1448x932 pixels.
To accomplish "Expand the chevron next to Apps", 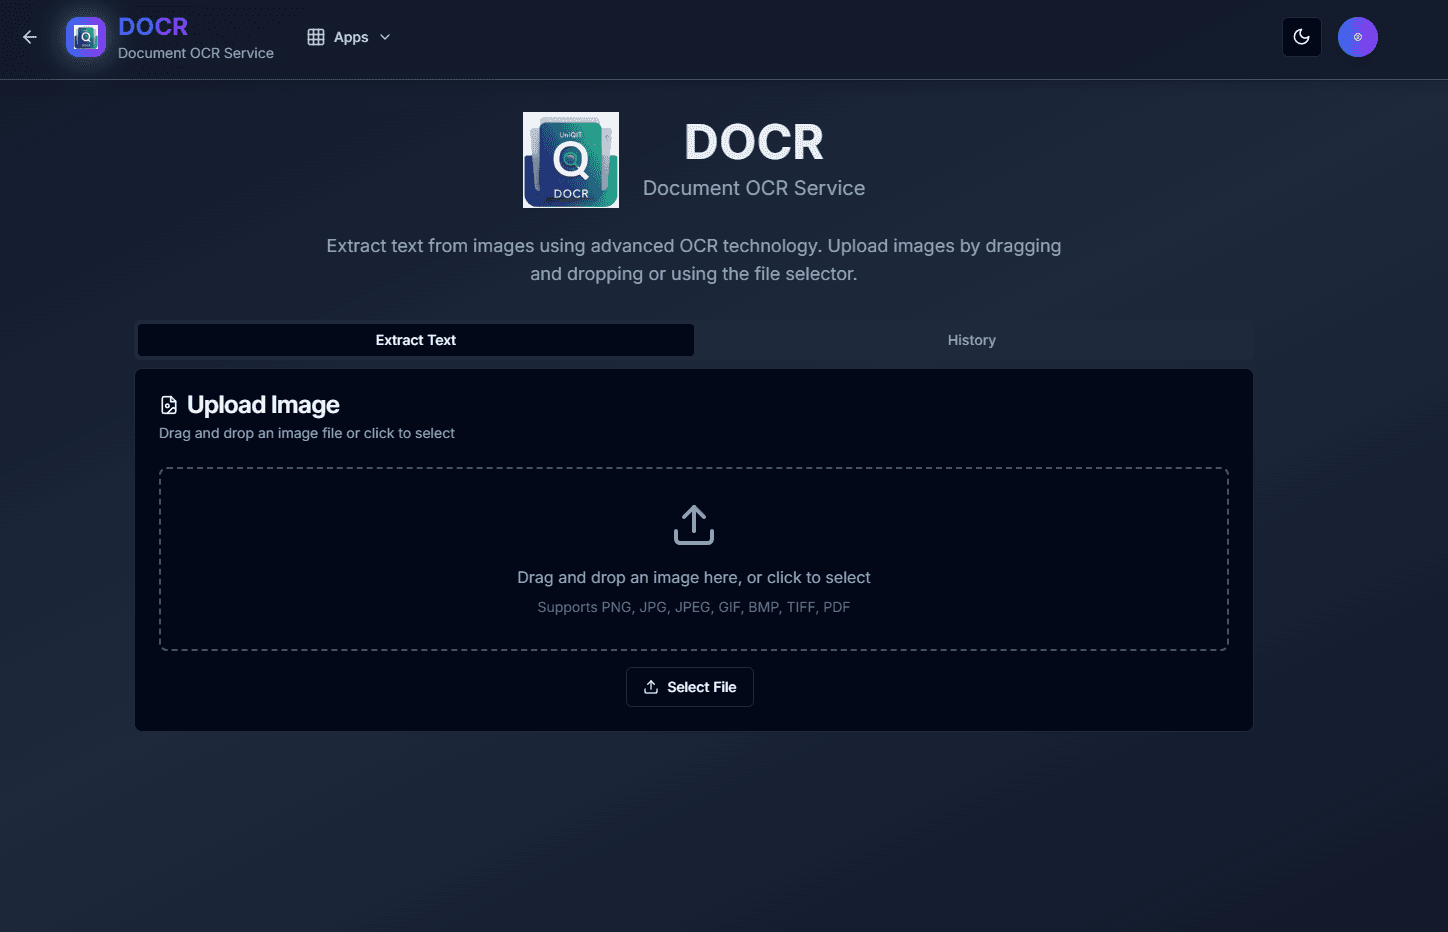I will [x=385, y=37].
